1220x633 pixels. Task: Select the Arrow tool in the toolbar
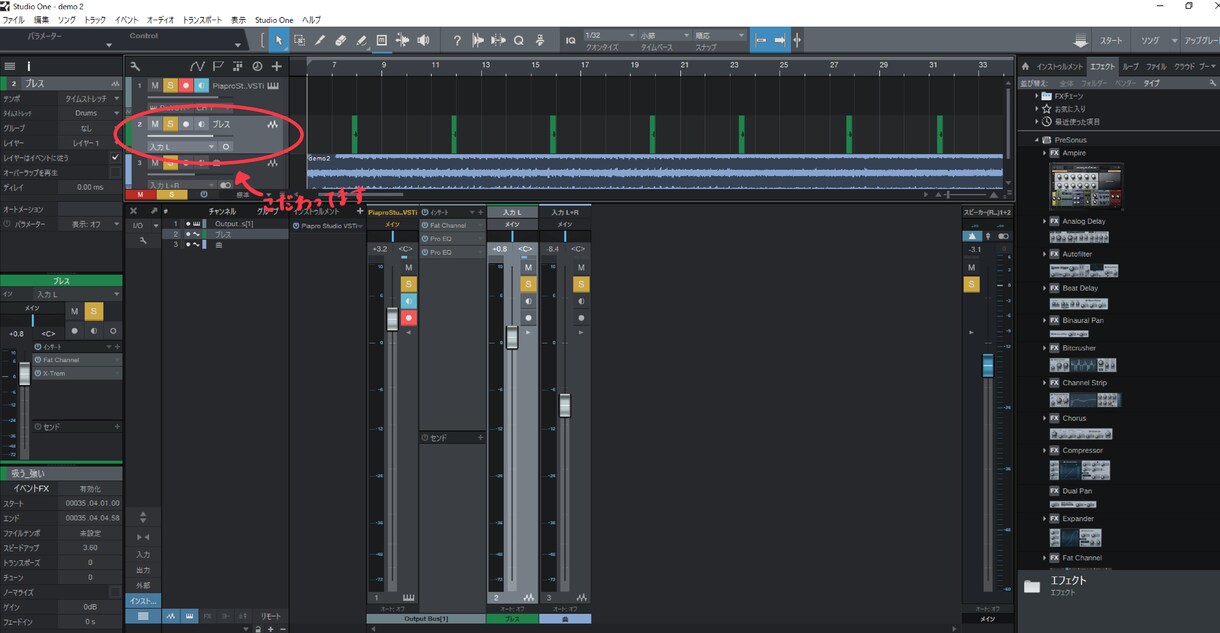click(x=279, y=40)
